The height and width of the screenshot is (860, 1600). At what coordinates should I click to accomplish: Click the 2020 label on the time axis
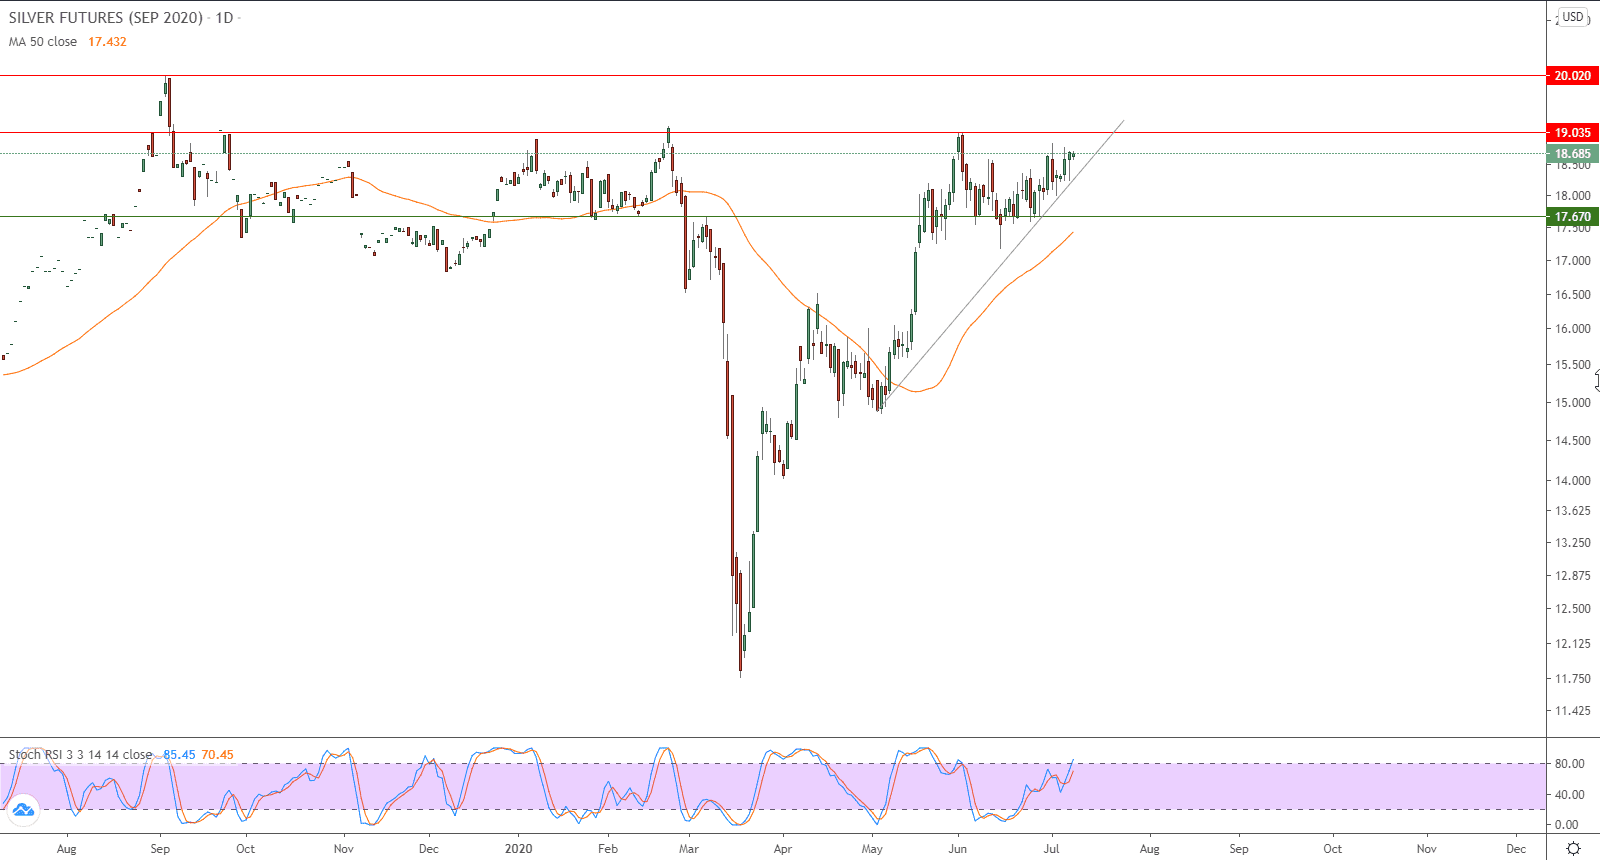[519, 849]
